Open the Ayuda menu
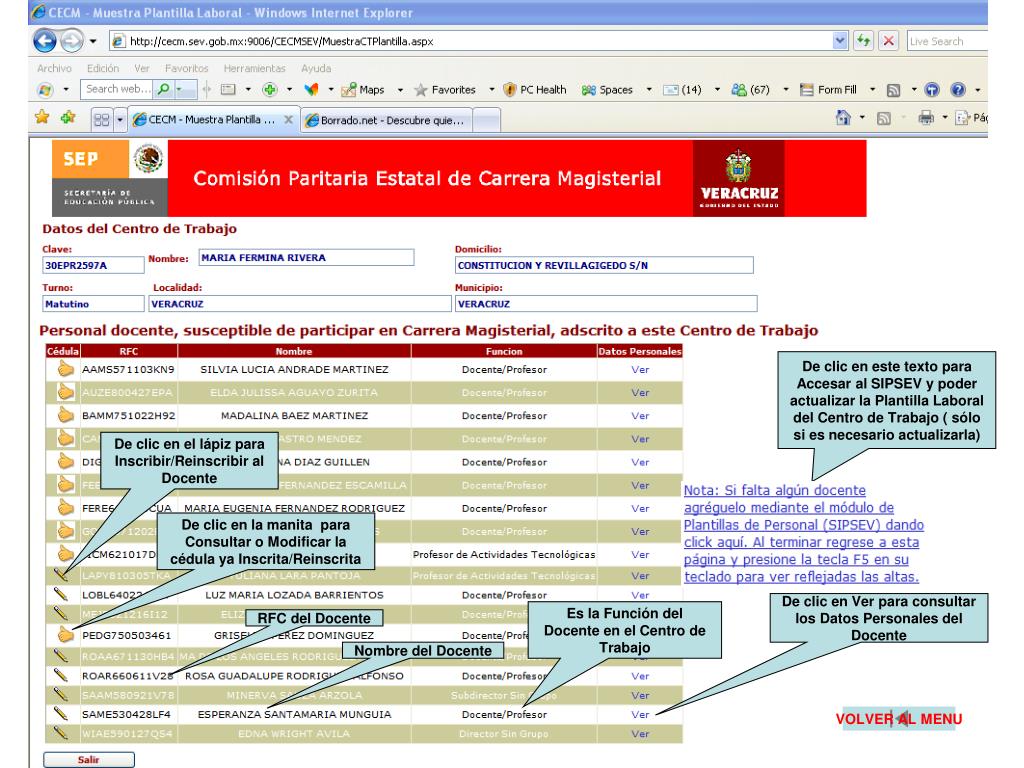This screenshot has height=768, width=1024. [316, 68]
